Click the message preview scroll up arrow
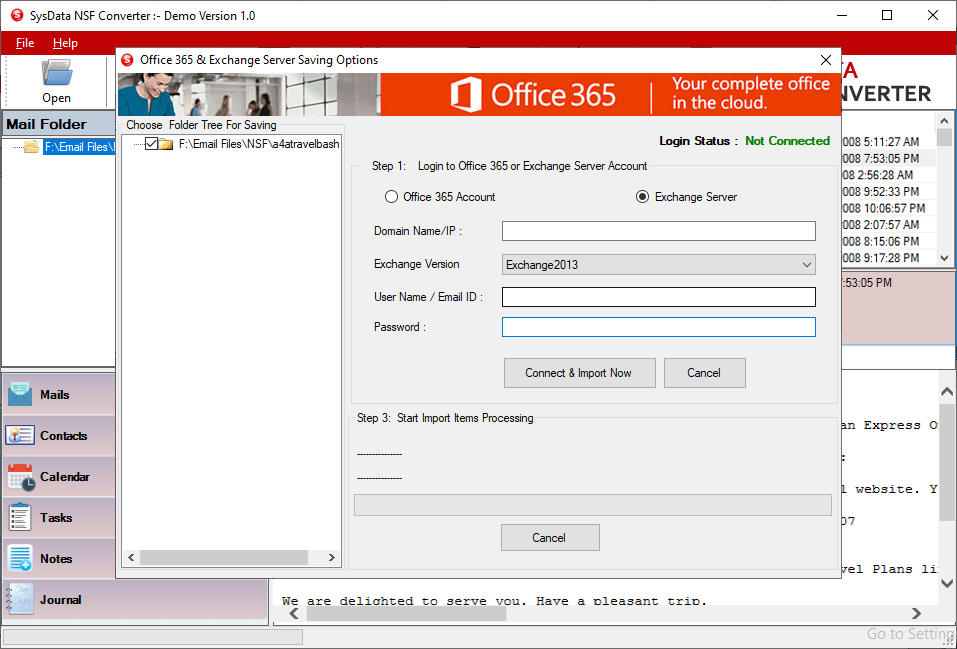 [x=947, y=391]
